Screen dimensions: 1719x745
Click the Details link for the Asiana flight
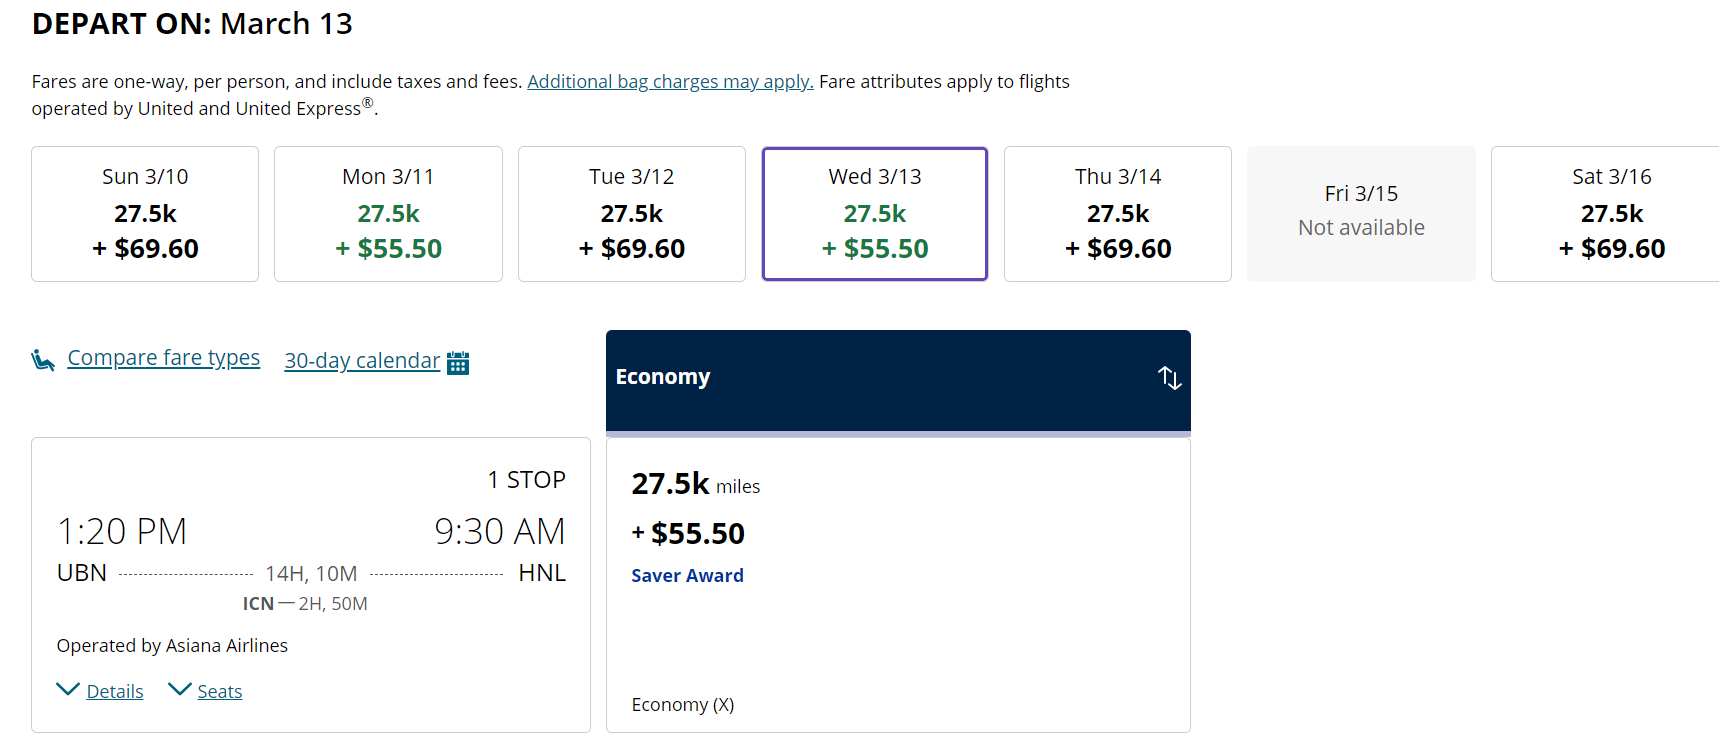click(x=115, y=692)
